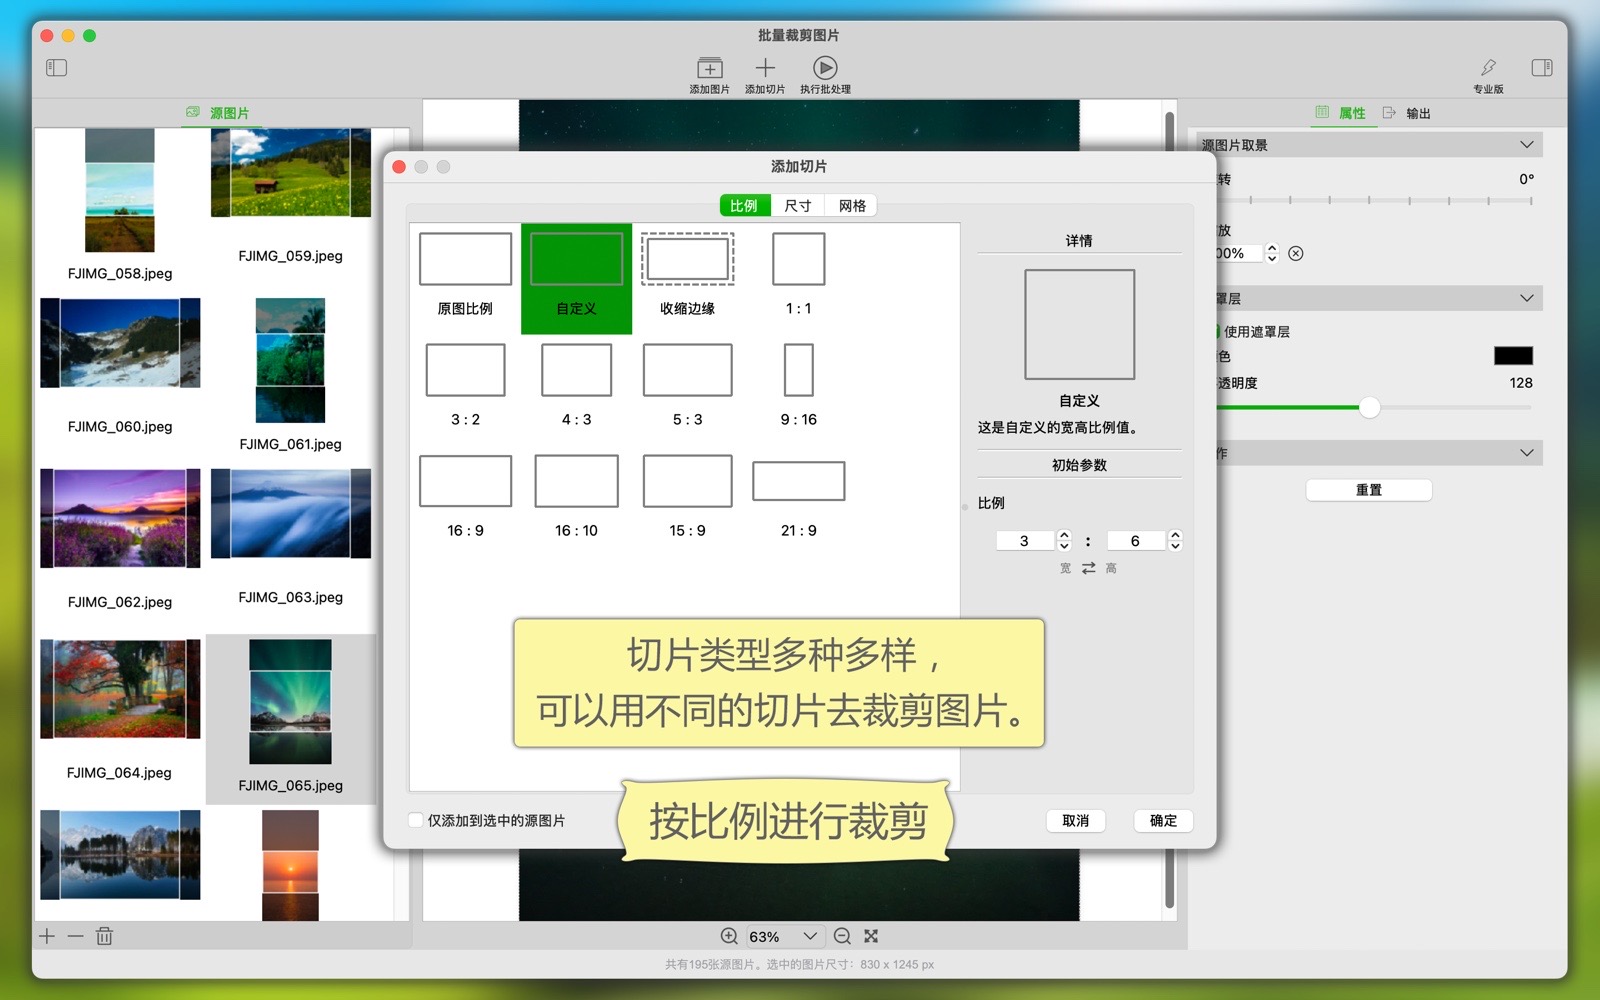The height and width of the screenshot is (1000, 1600).
Task: Click the 添加切片 plus icon
Action: click(x=765, y=68)
